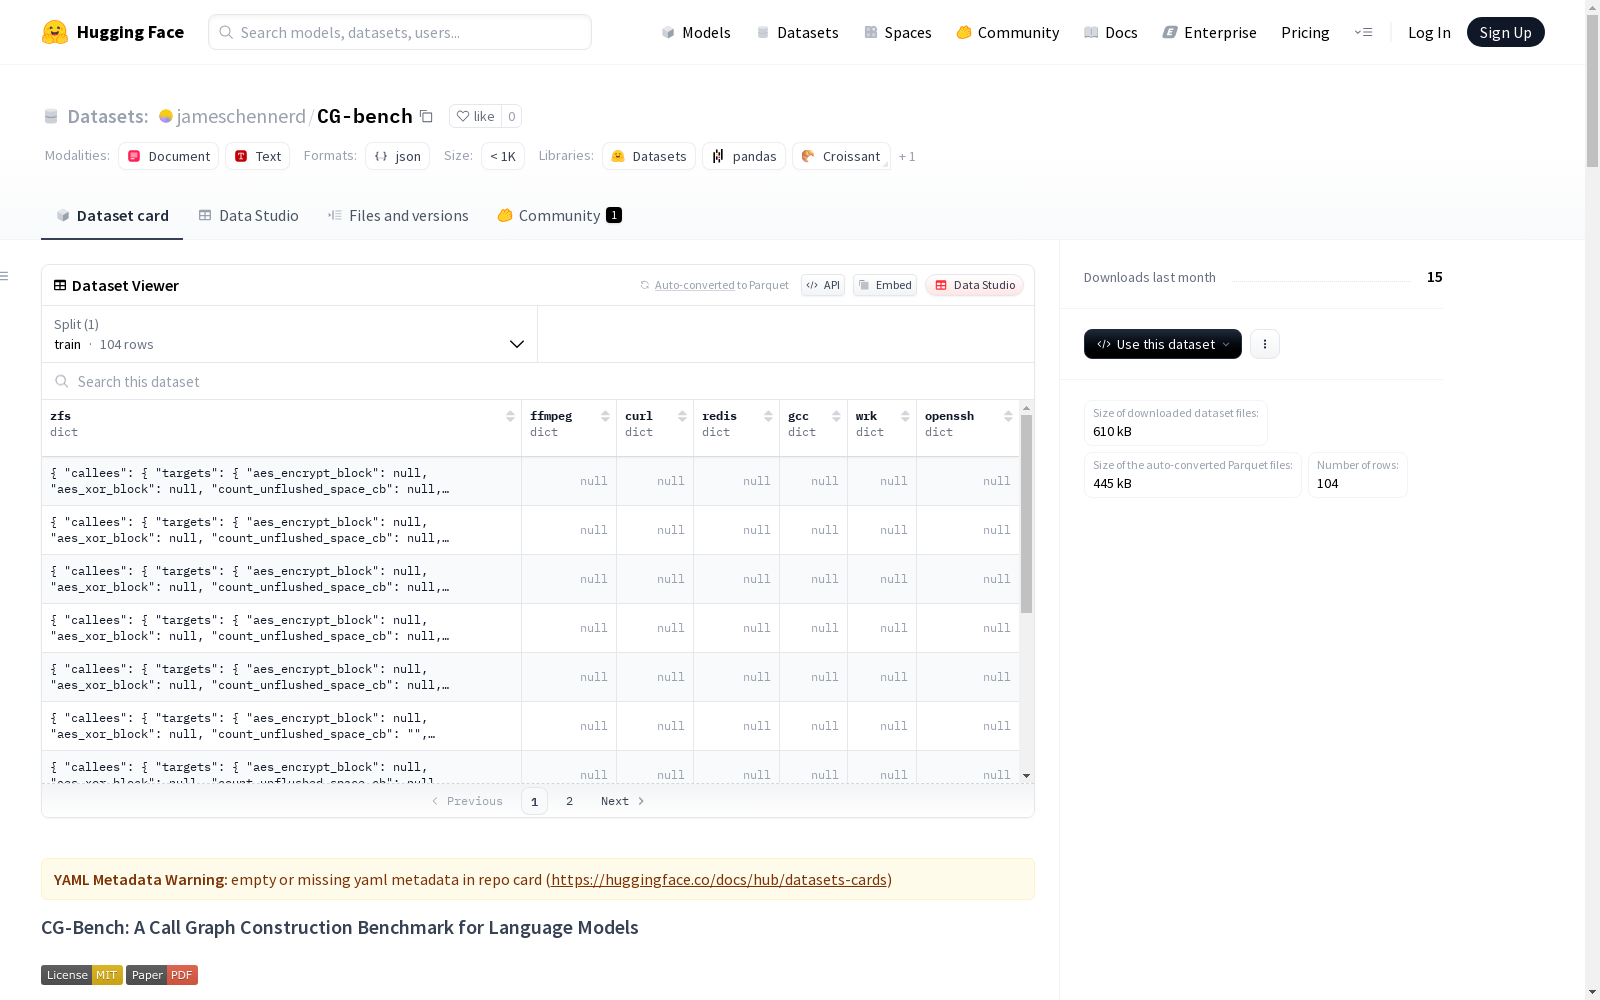The width and height of the screenshot is (1600, 1000).
Task: Click the Embed button
Action: pyautogui.click(x=885, y=285)
